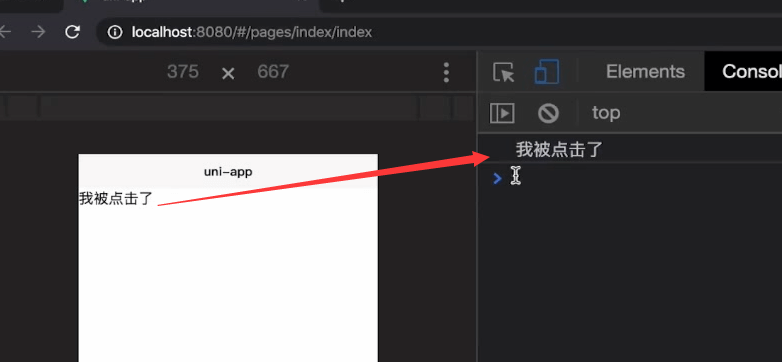782x362 pixels.
Task: Click the localhost:8080 address bar
Action: [x=439, y=32]
